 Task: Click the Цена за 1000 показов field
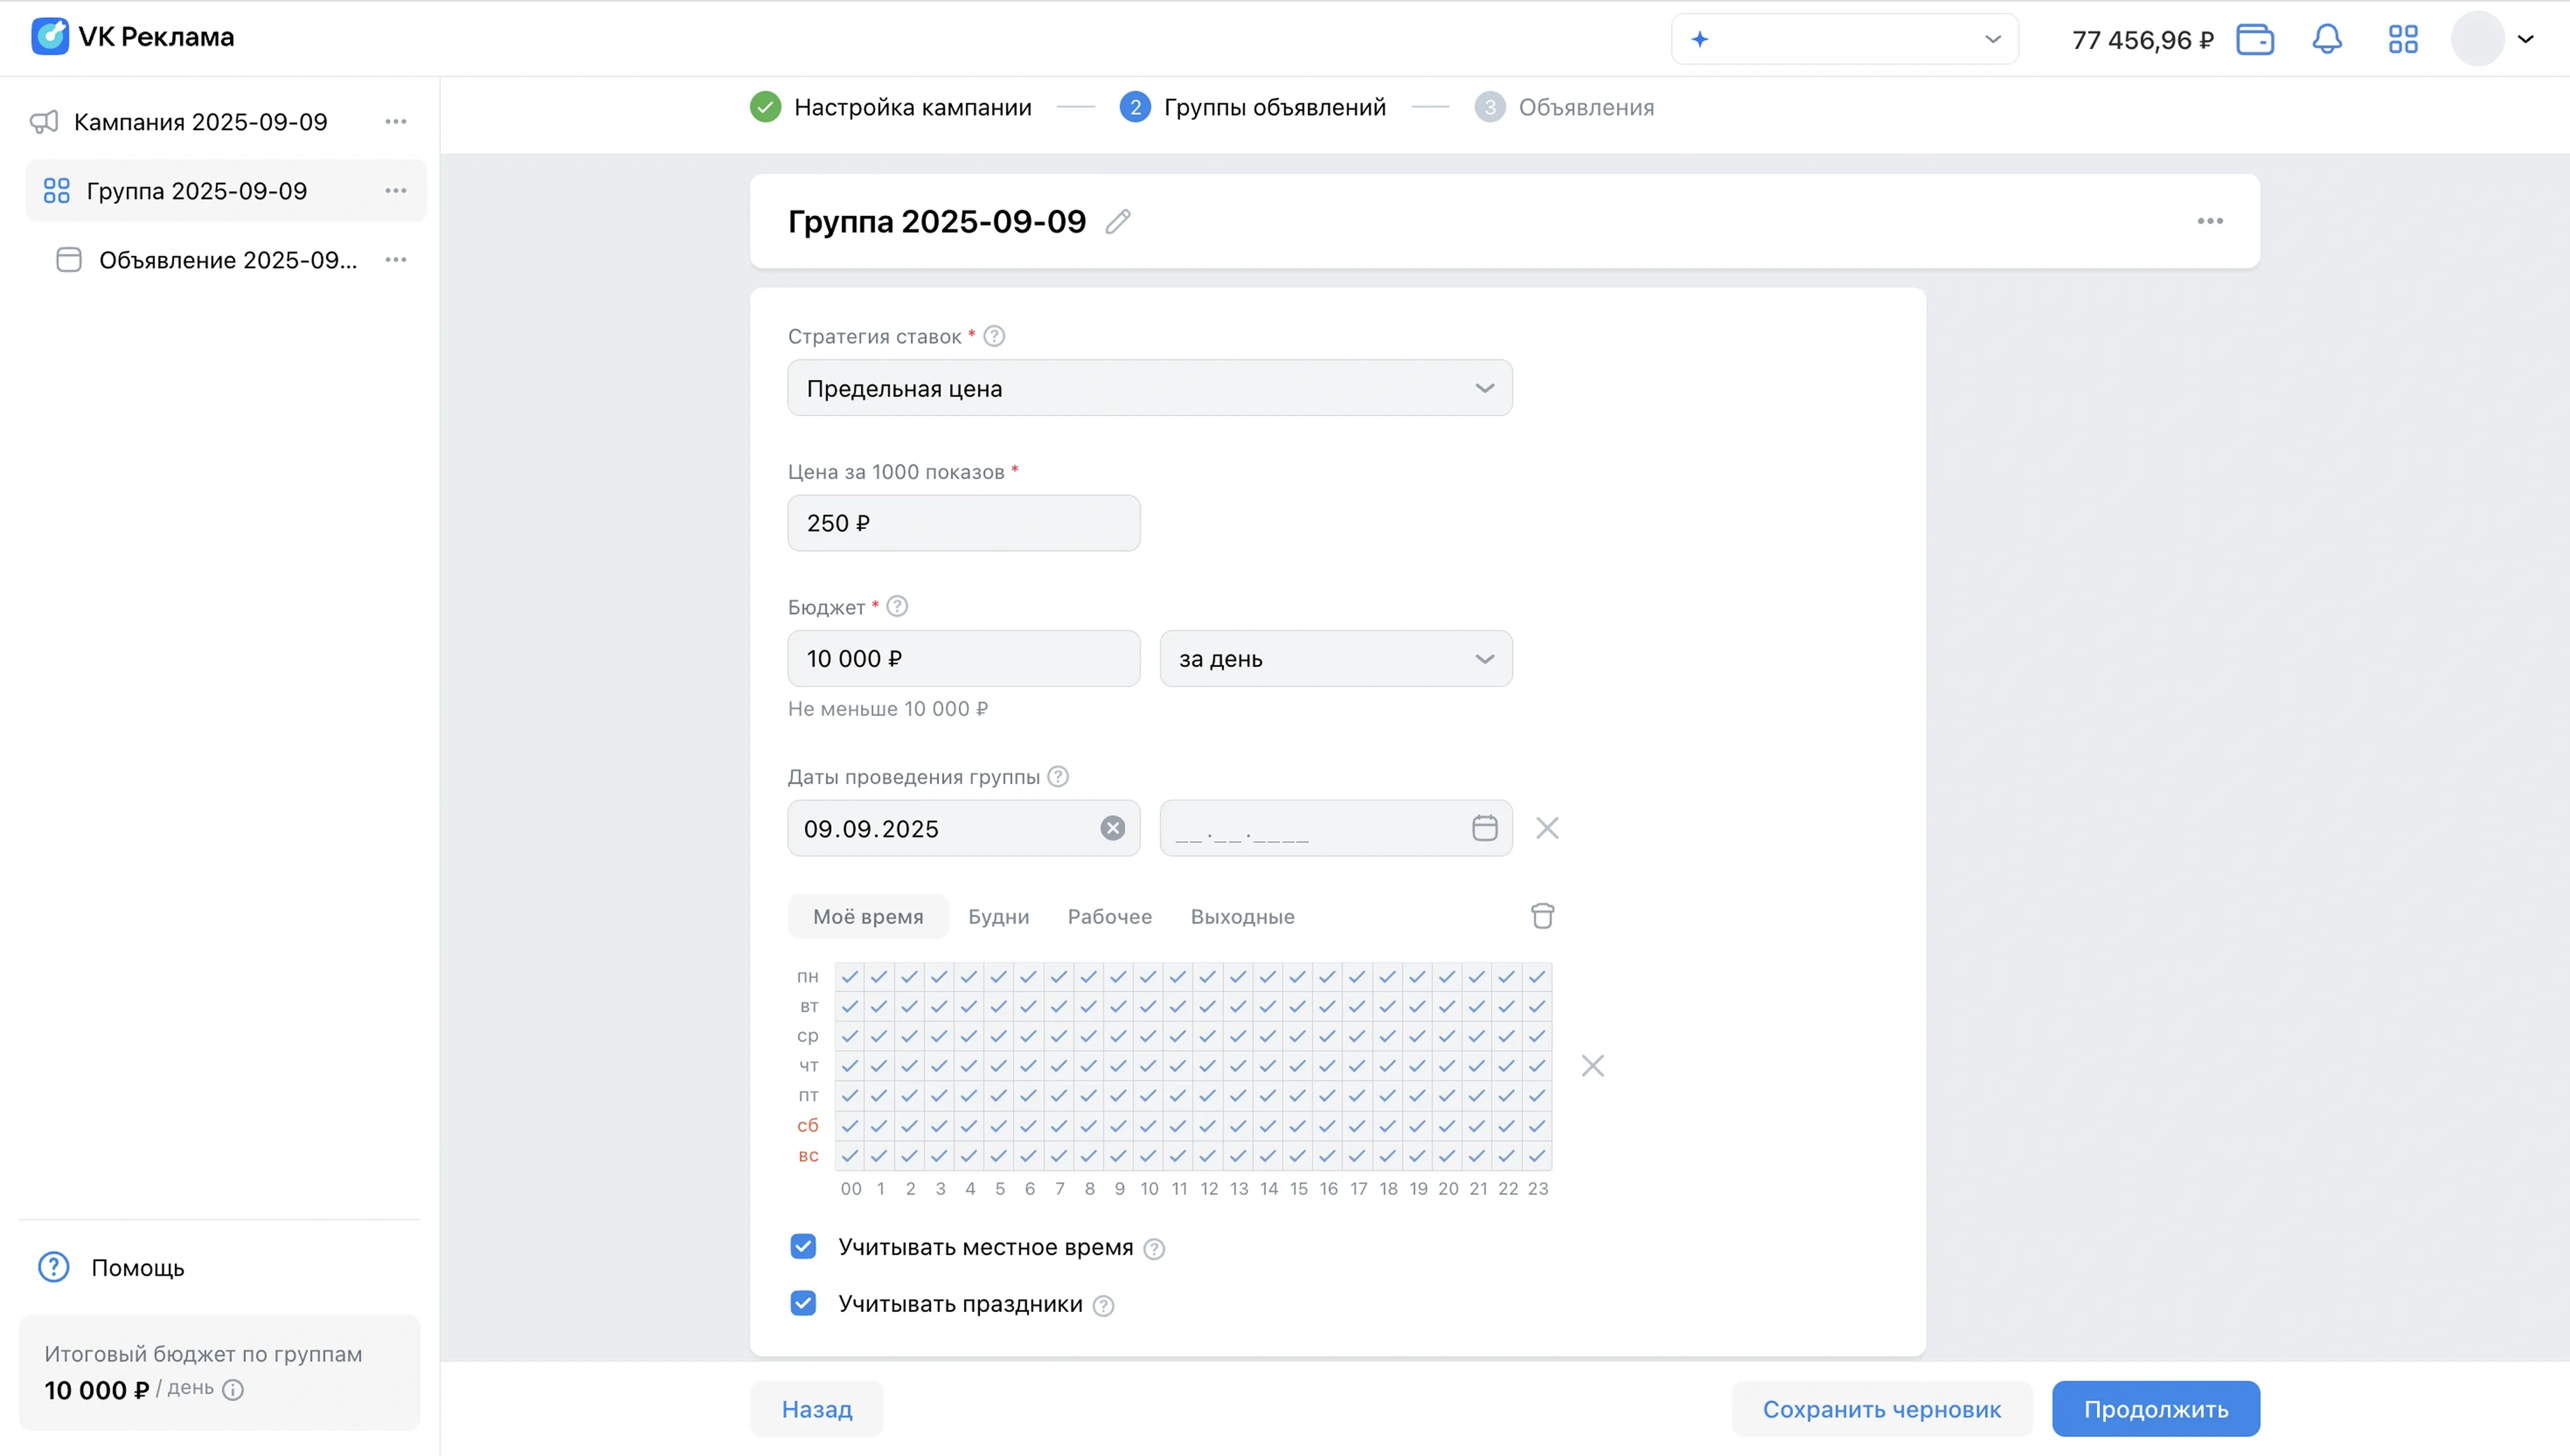tap(963, 523)
